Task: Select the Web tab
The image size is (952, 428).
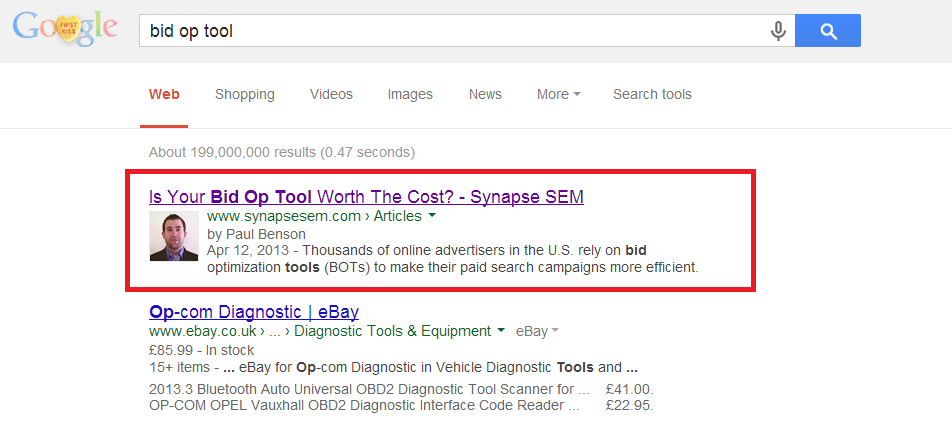Action: (x=164, y=95)
